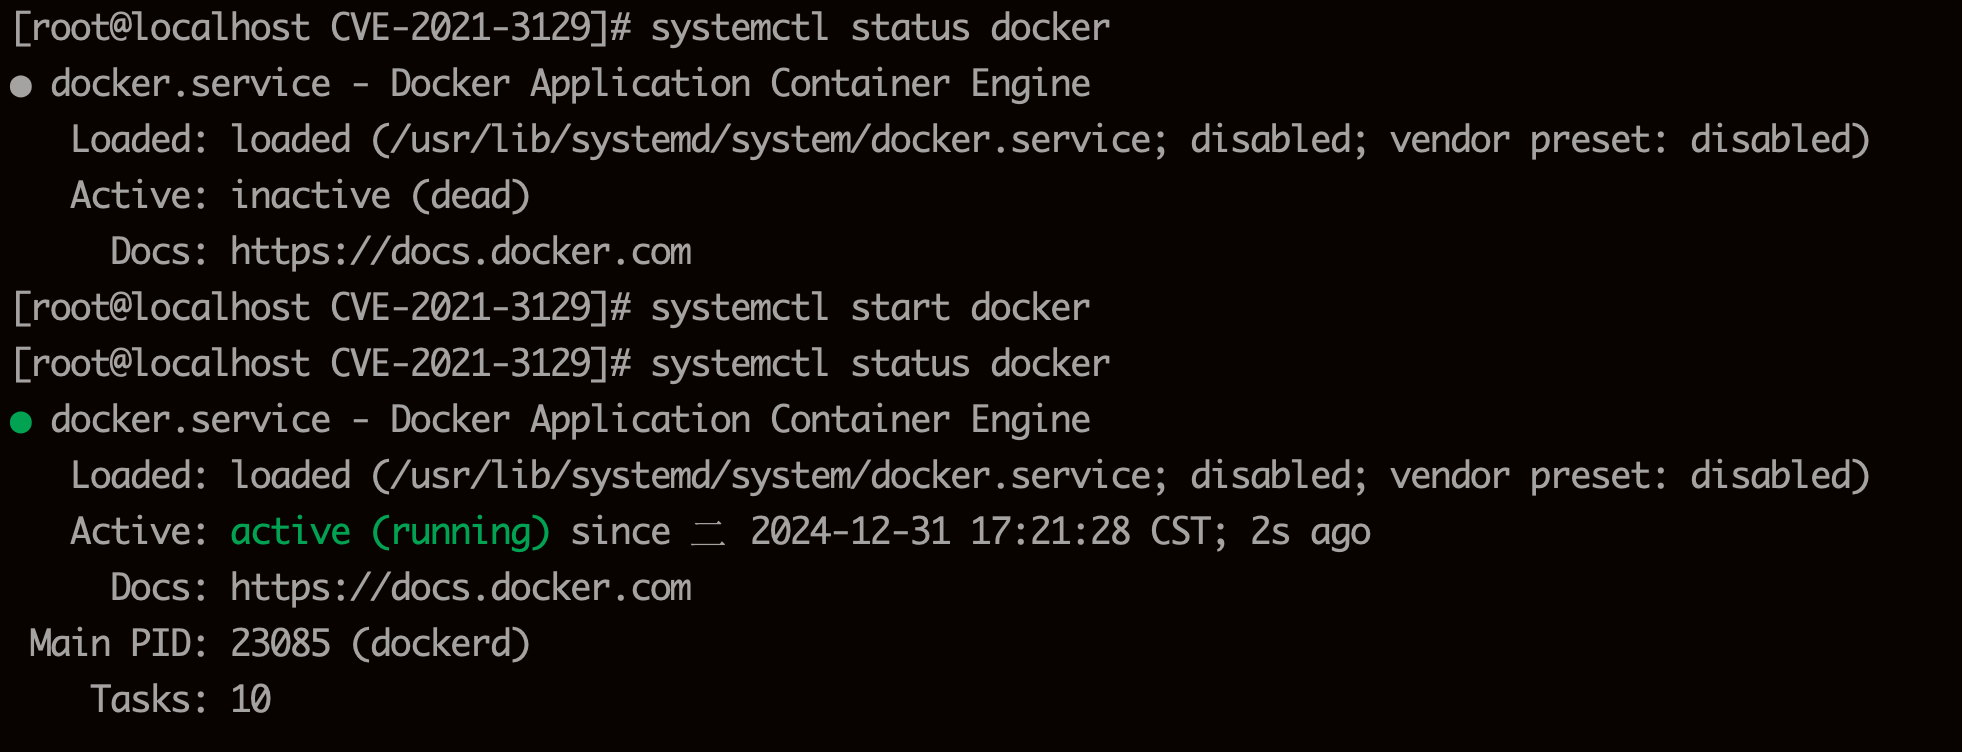Click the 'systemctl start docker' command

point(870,308)
